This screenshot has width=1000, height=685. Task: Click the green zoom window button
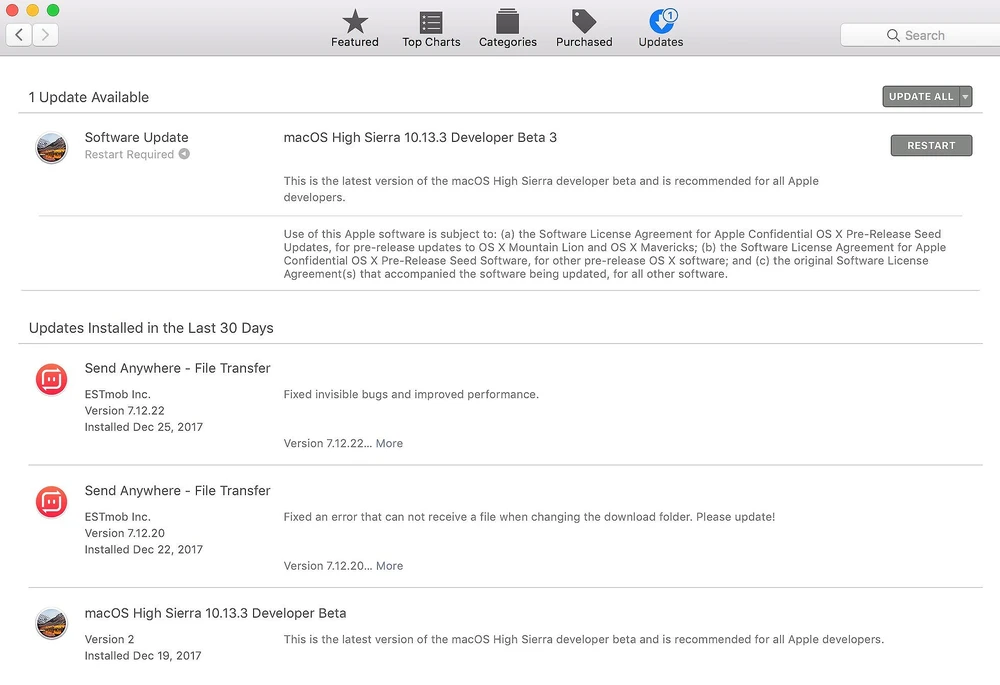(53, 10)
